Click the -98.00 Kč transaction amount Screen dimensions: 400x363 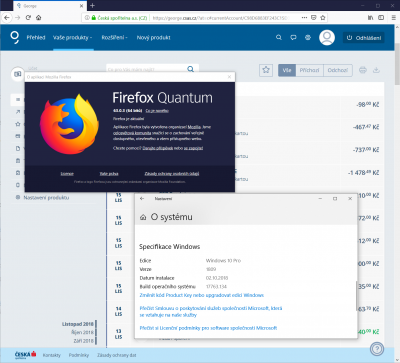[x=368, y=105]
